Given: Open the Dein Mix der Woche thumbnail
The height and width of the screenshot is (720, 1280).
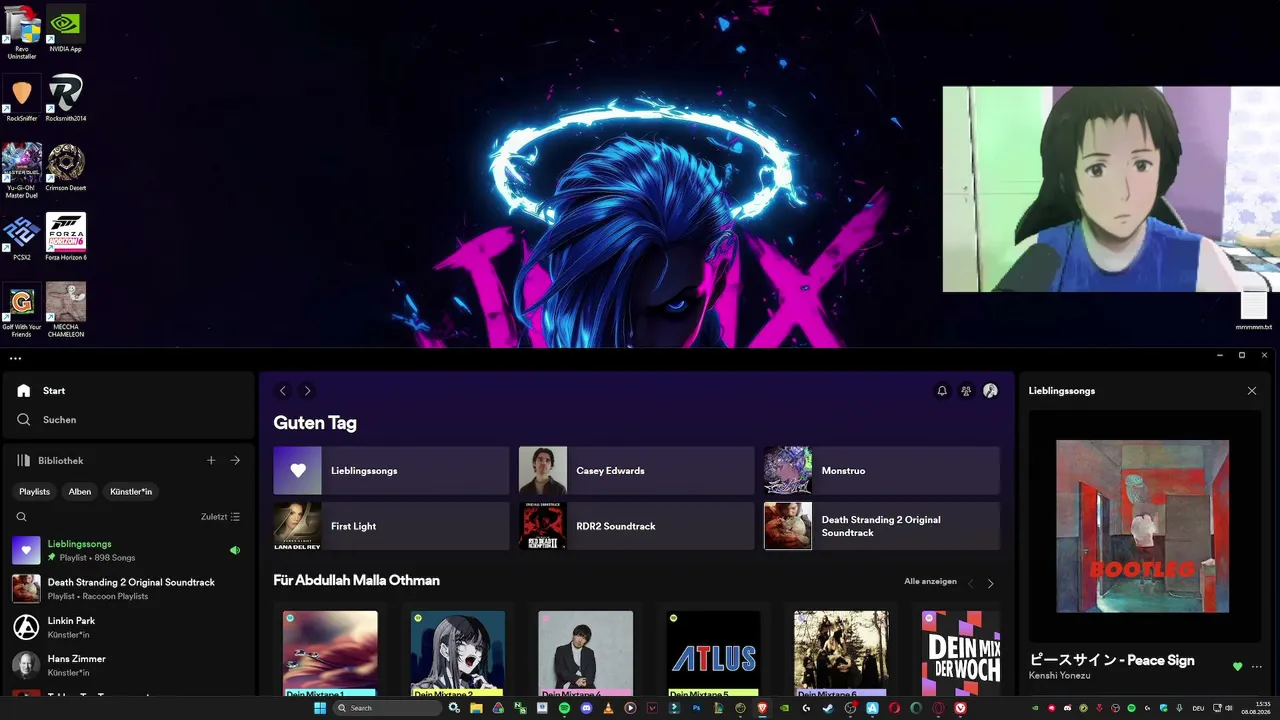Looking at the screenshot, I should pos(961,653).
